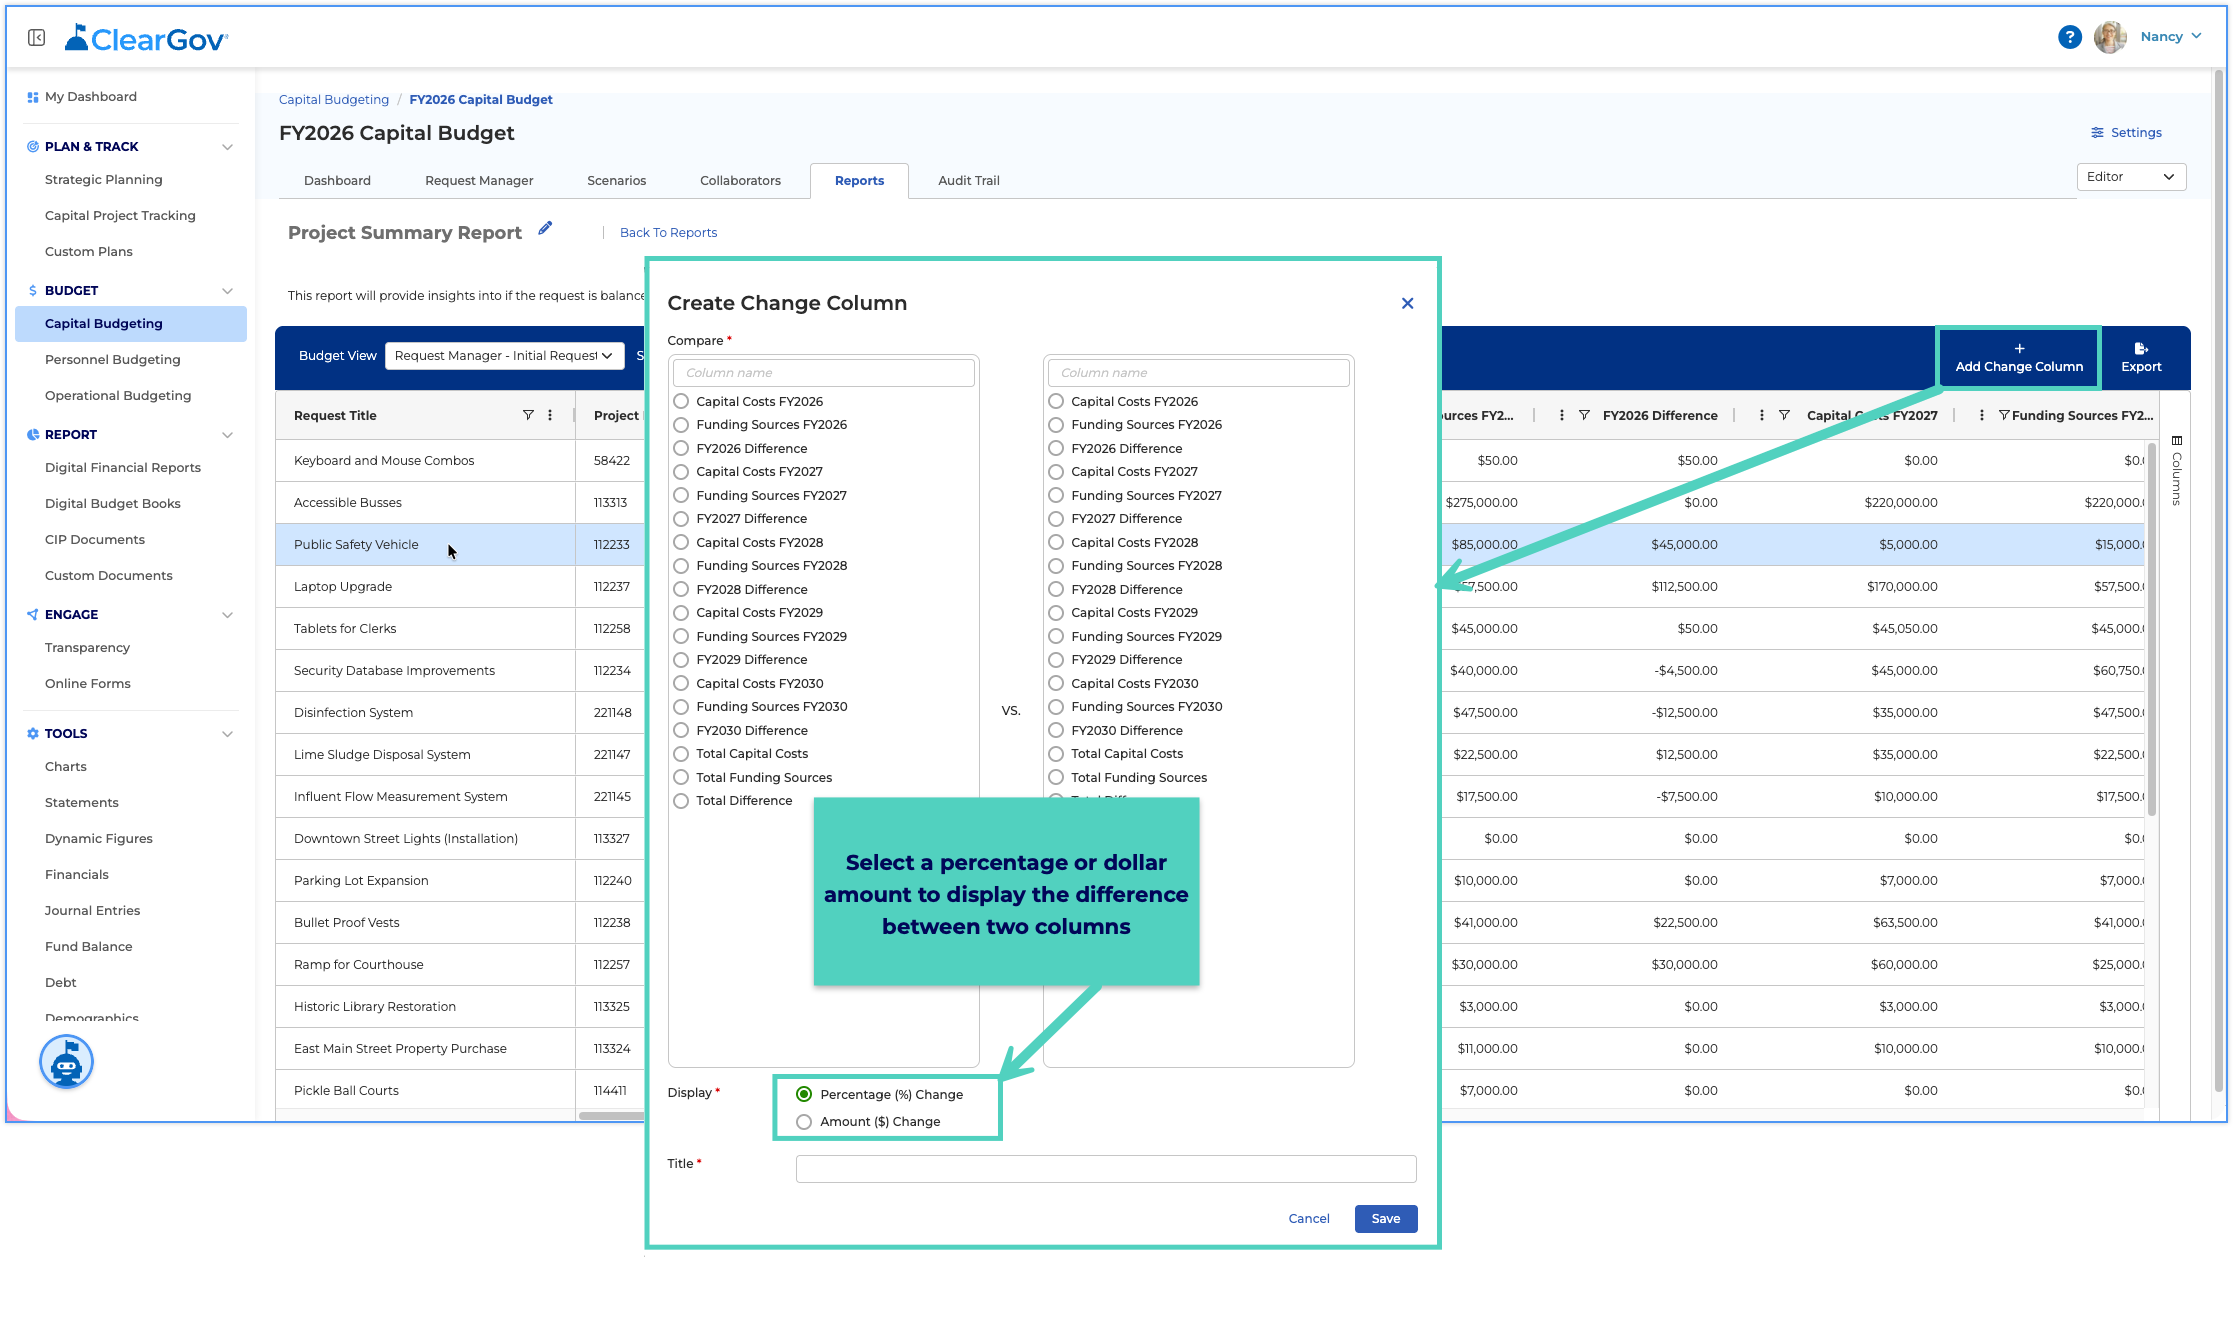Image resolution: width=2233 pixels, height=1319 pixels.
Task: Open the Request Title column filter icon
Action: (528, 415)
